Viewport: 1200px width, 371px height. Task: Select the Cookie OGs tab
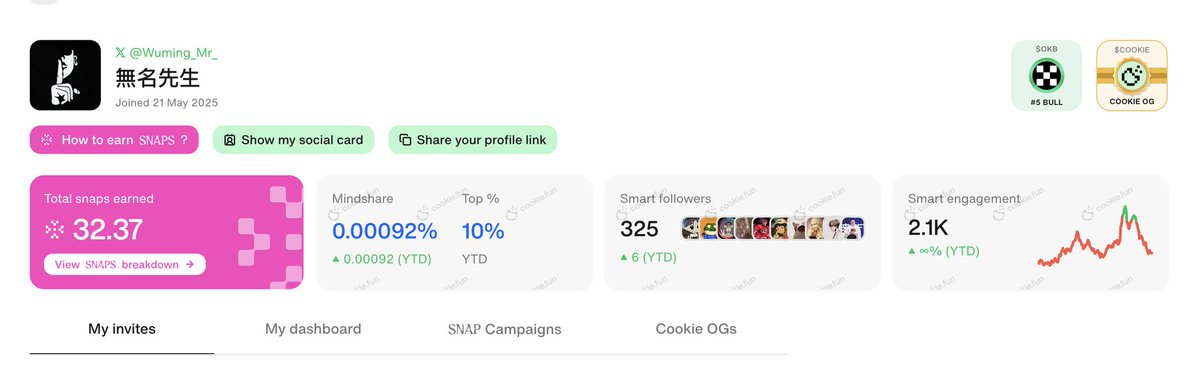pos(696,328)
